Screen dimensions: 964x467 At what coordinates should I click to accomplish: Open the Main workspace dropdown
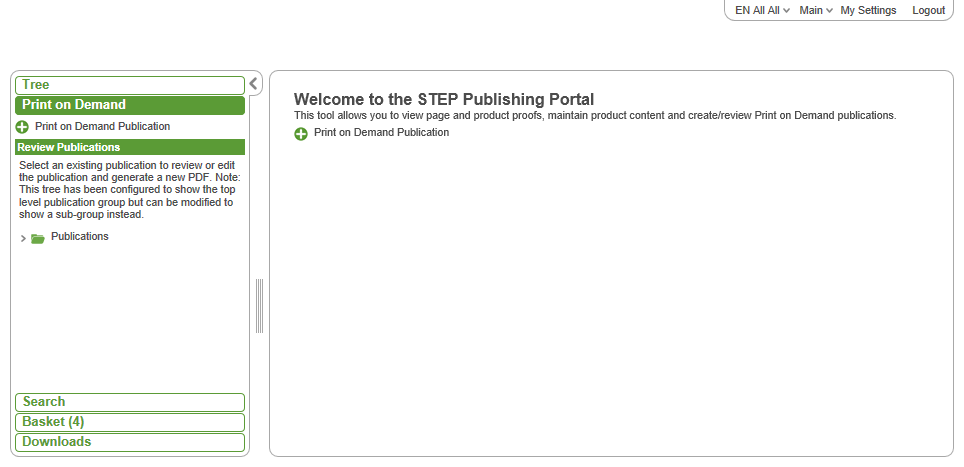tap(816, 10)
